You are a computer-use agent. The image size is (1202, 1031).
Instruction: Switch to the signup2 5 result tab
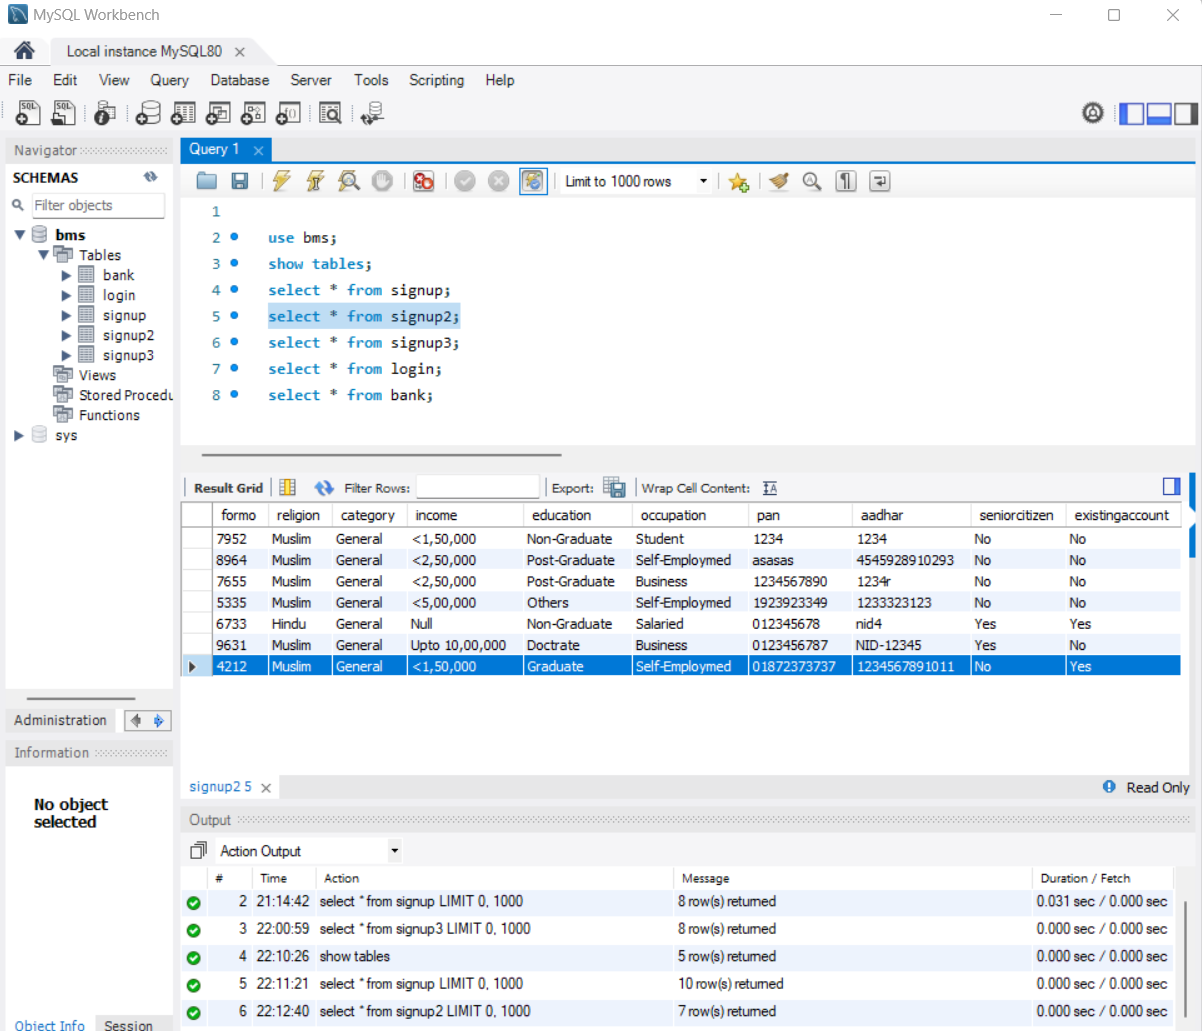pos(220,787)
